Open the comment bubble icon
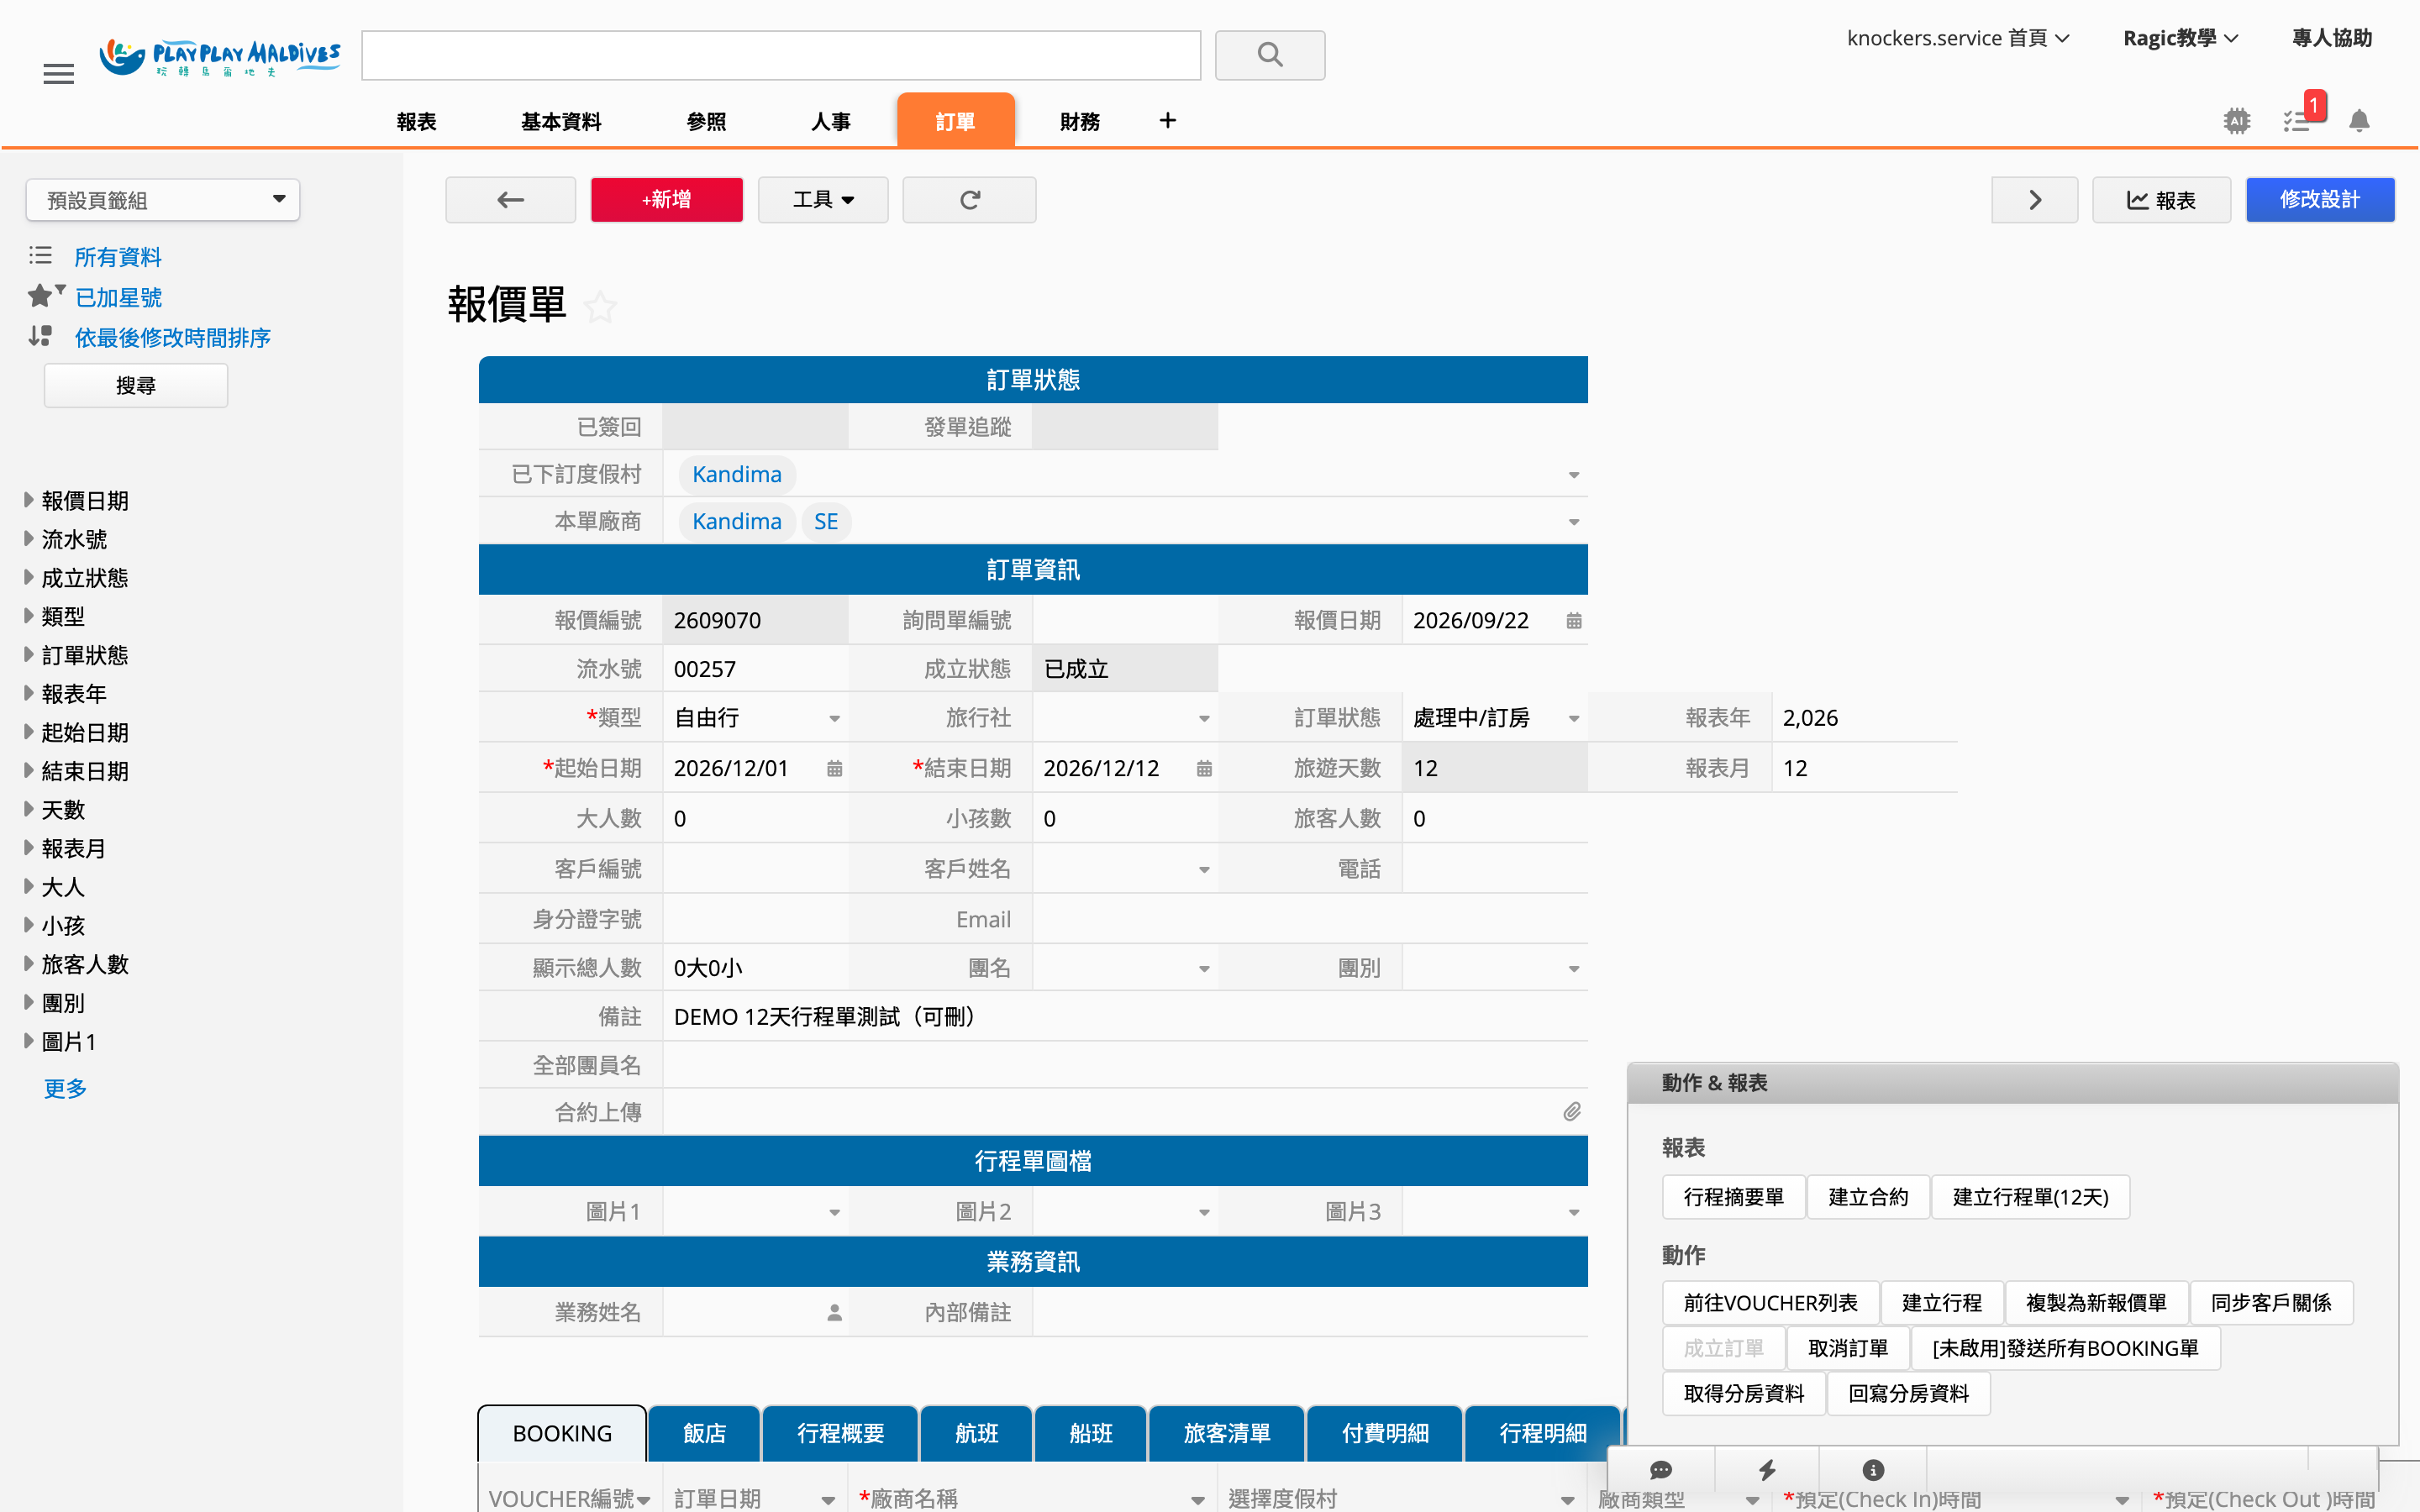2420x1512 pixels. (1661, 1469)
